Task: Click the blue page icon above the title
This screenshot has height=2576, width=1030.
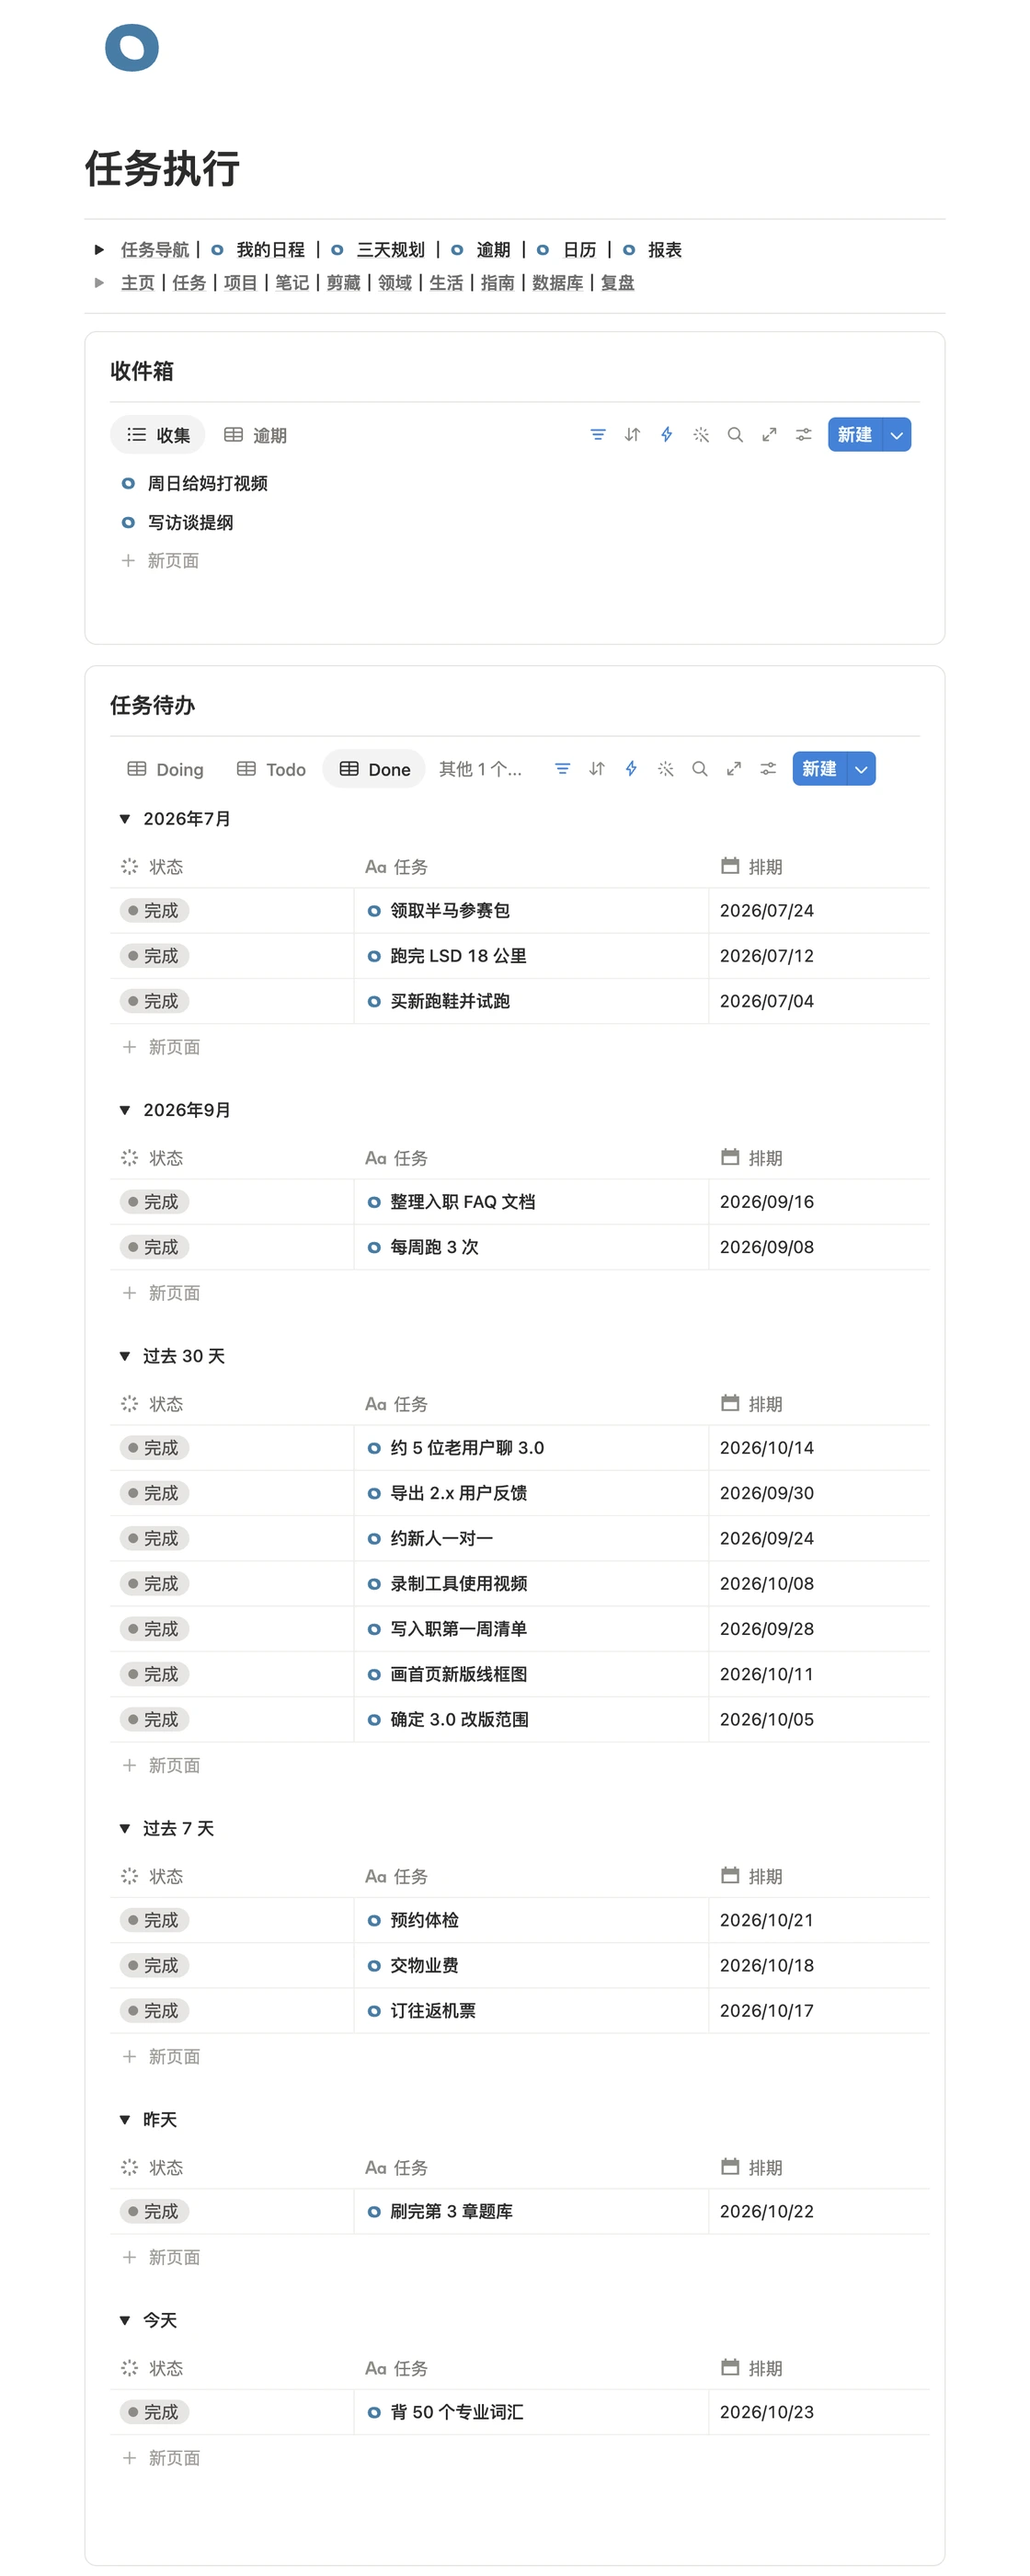Action: coord(131,47)
